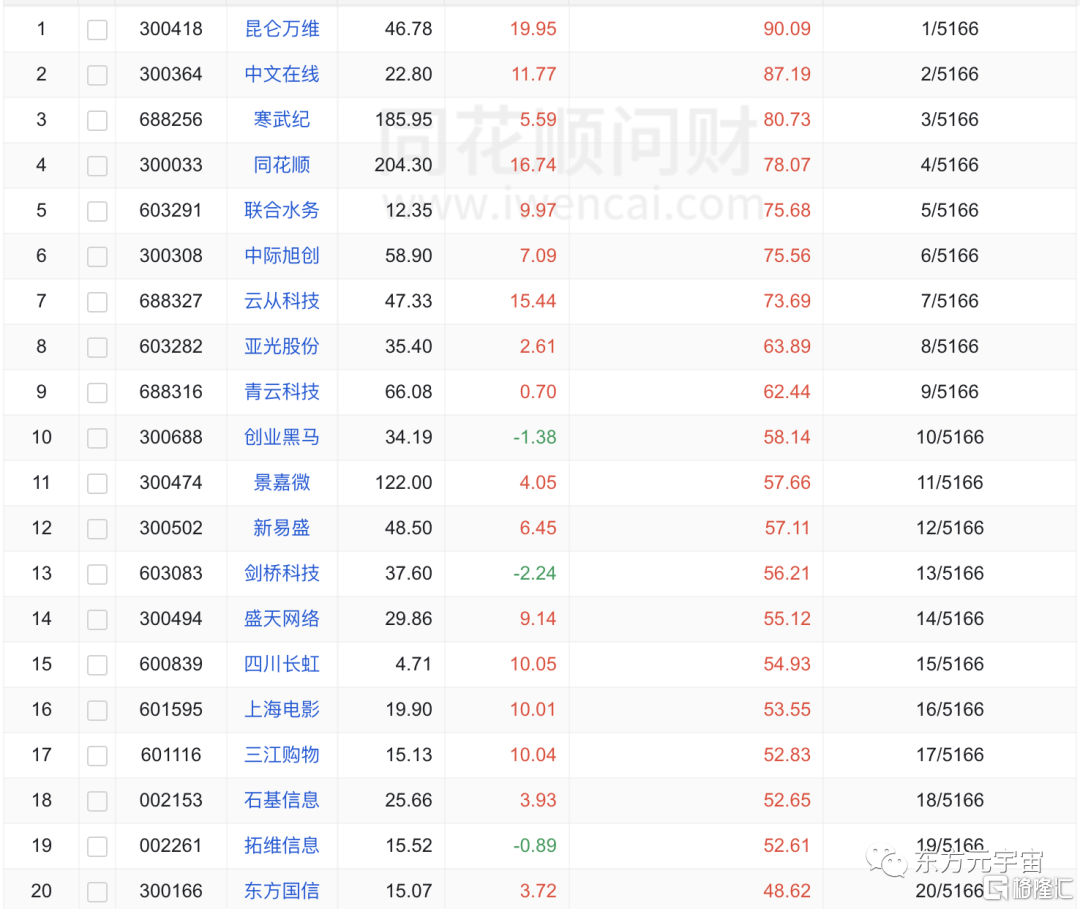Open 东方国信 stock details
The image size is (1080, 909).
click(x=282, y=892)
